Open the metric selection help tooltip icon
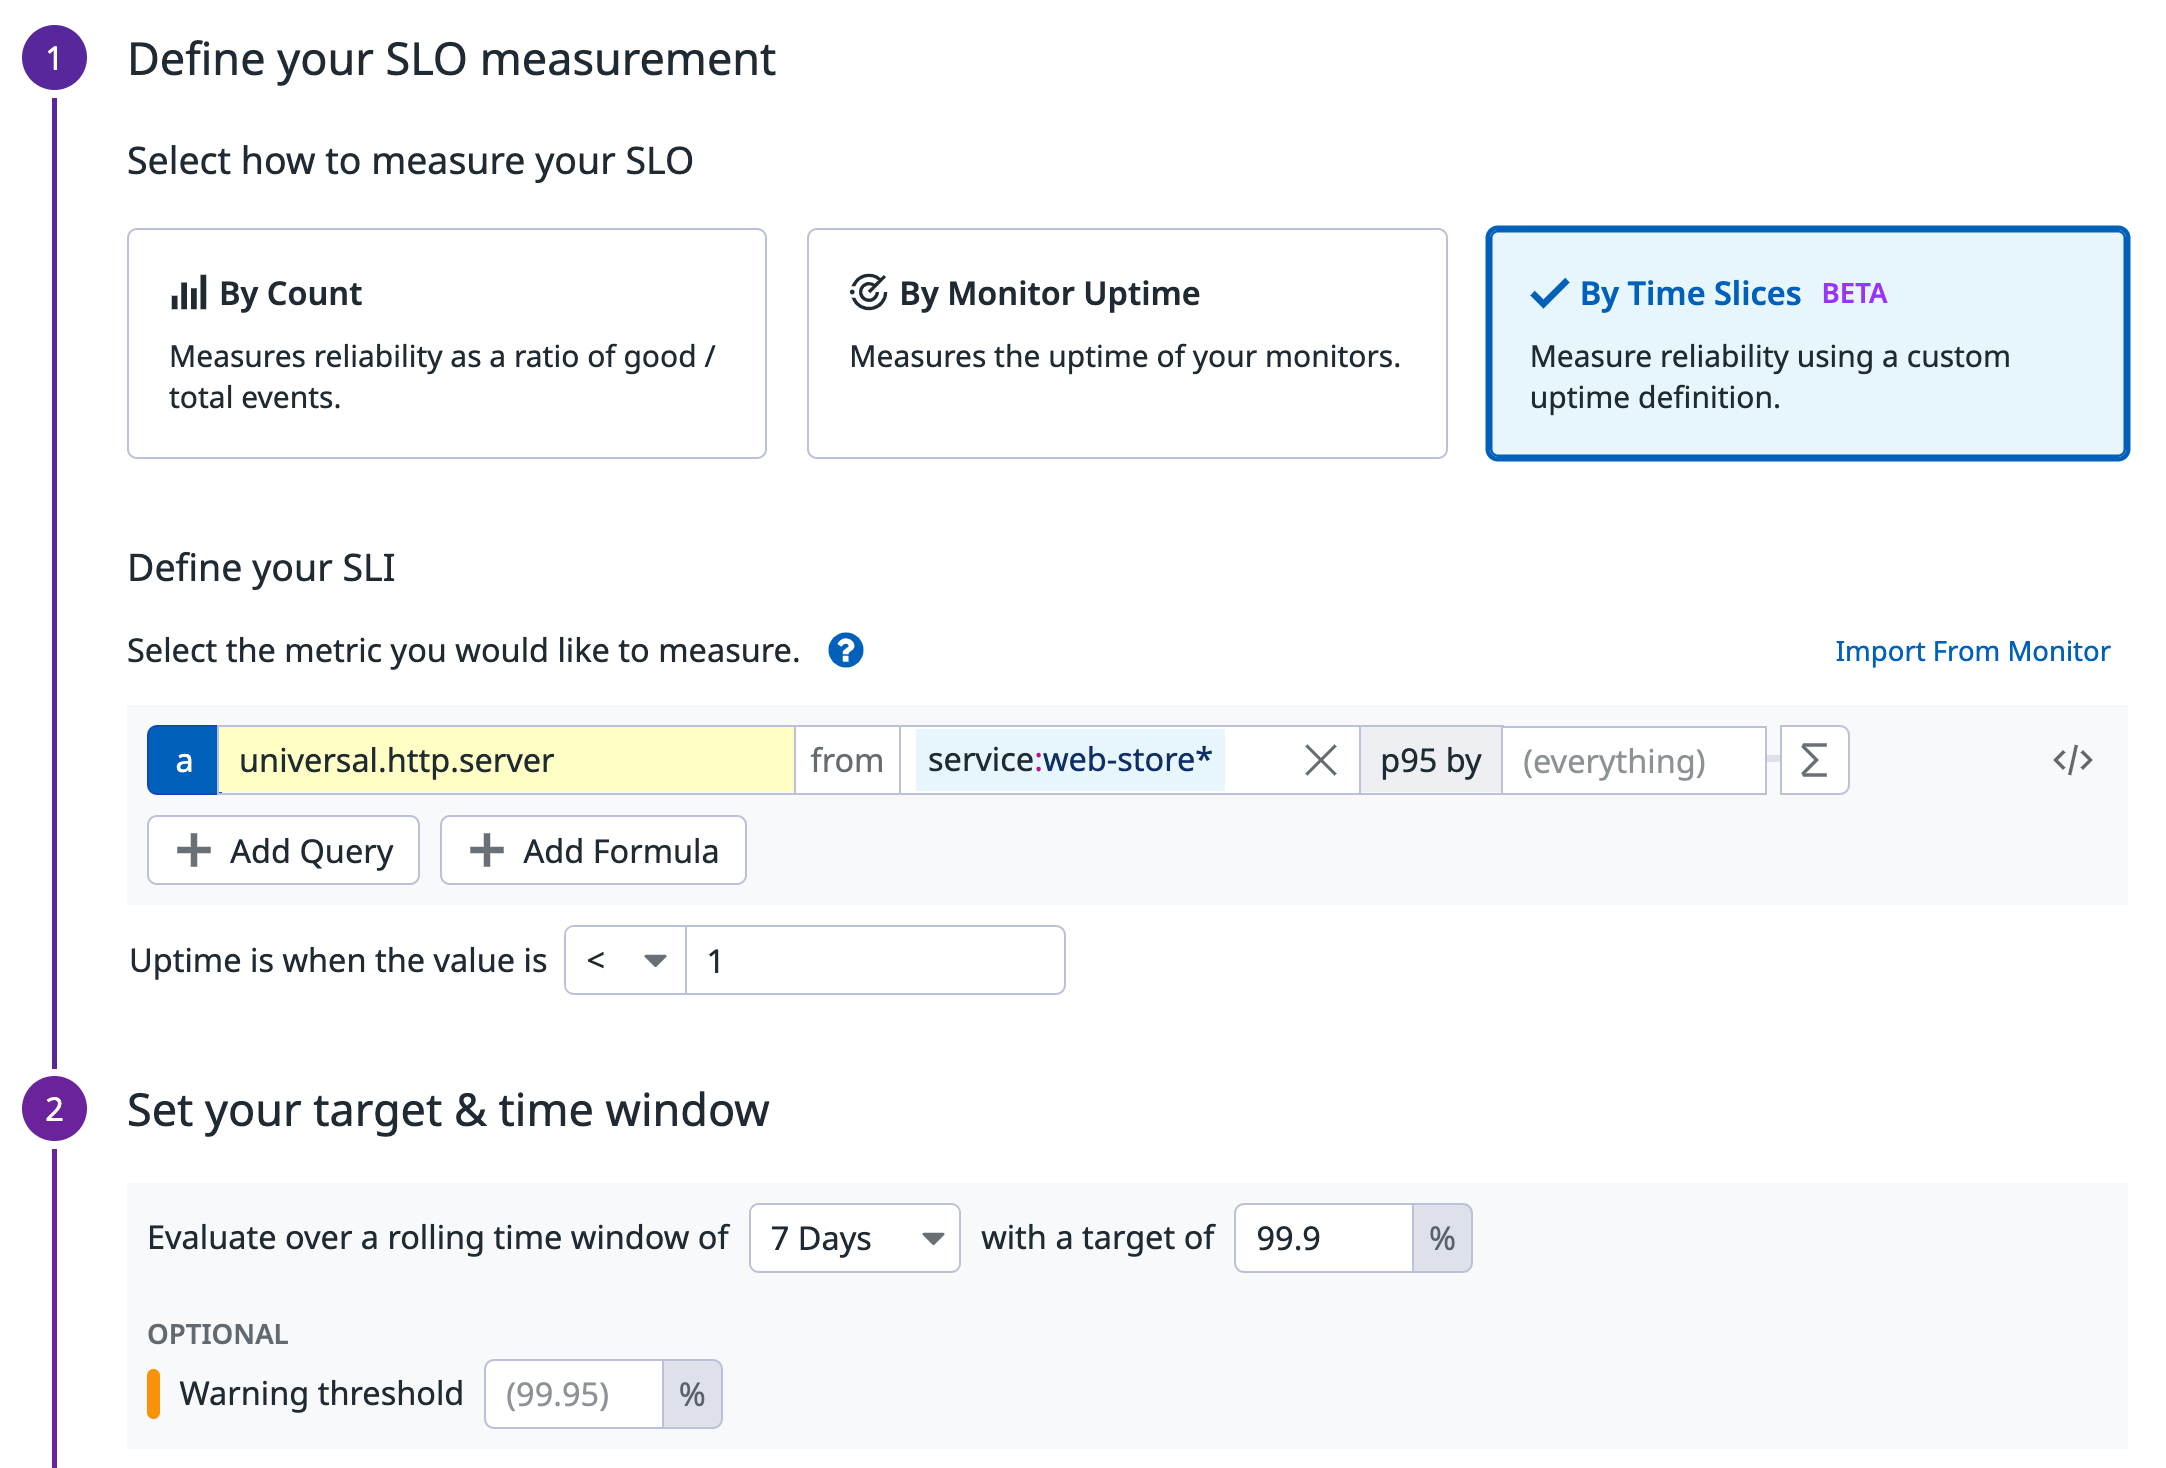This screenshot has height=1468, width=2166. coord(845,650)
